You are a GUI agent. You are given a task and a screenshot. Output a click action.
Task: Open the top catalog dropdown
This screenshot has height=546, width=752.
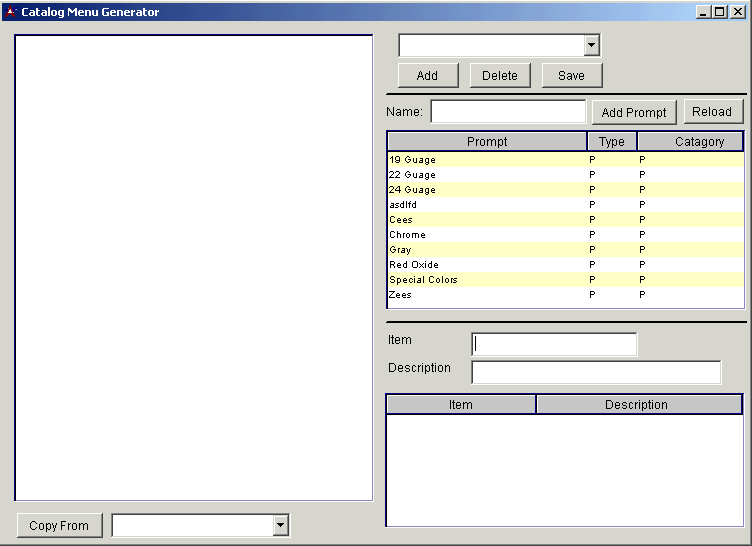click(x=591, y=46)
